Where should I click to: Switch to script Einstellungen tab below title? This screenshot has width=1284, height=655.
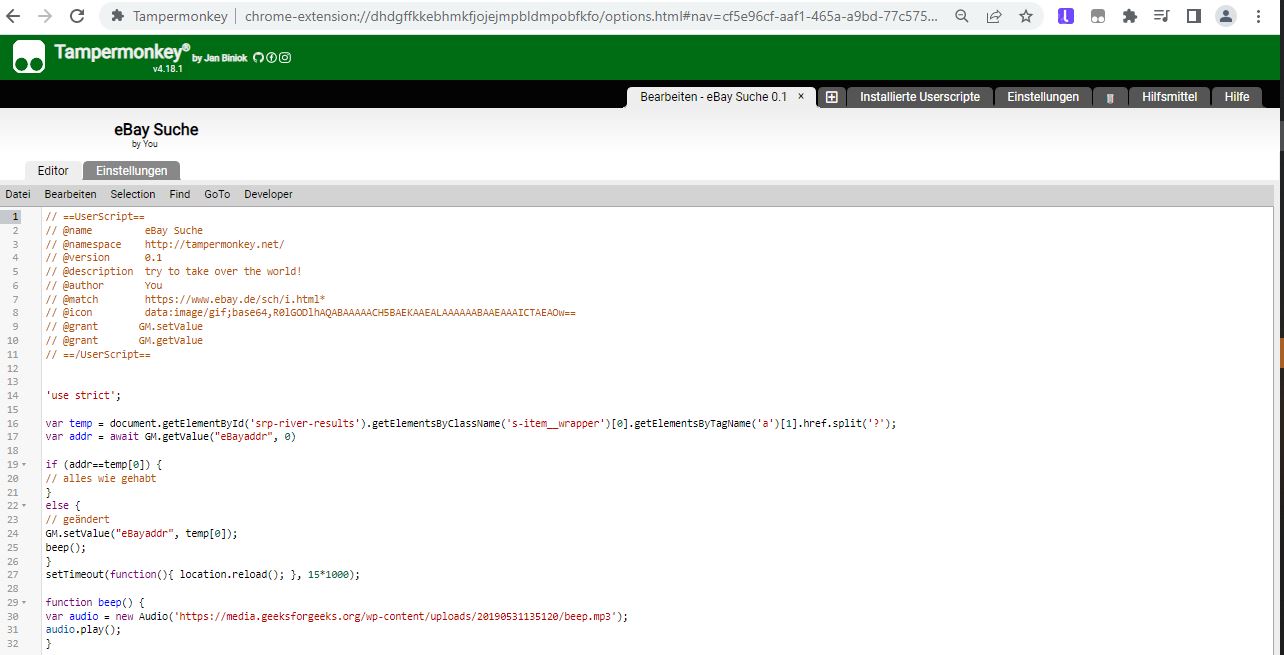pyautogui.click(x=132, y=171)
